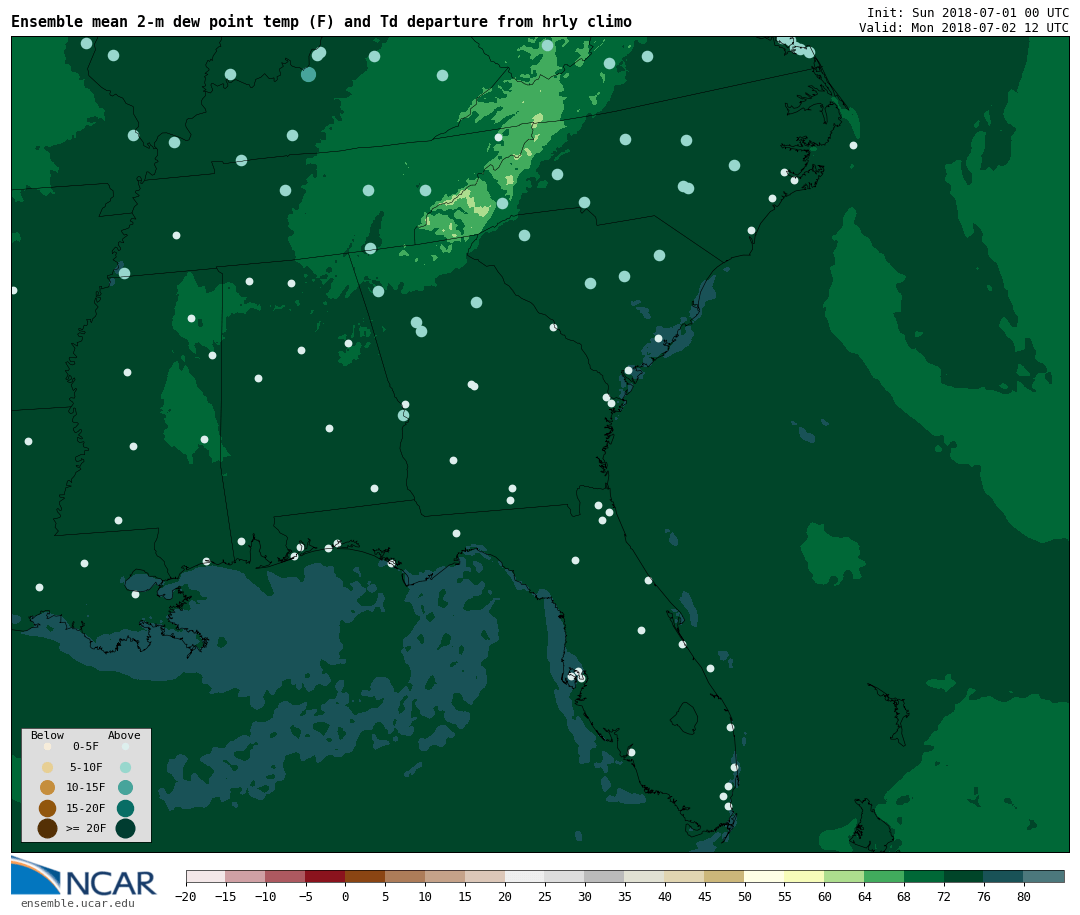Click the '0-5F' legend label
Screen dimensions: 1080x915
[86, 746]
